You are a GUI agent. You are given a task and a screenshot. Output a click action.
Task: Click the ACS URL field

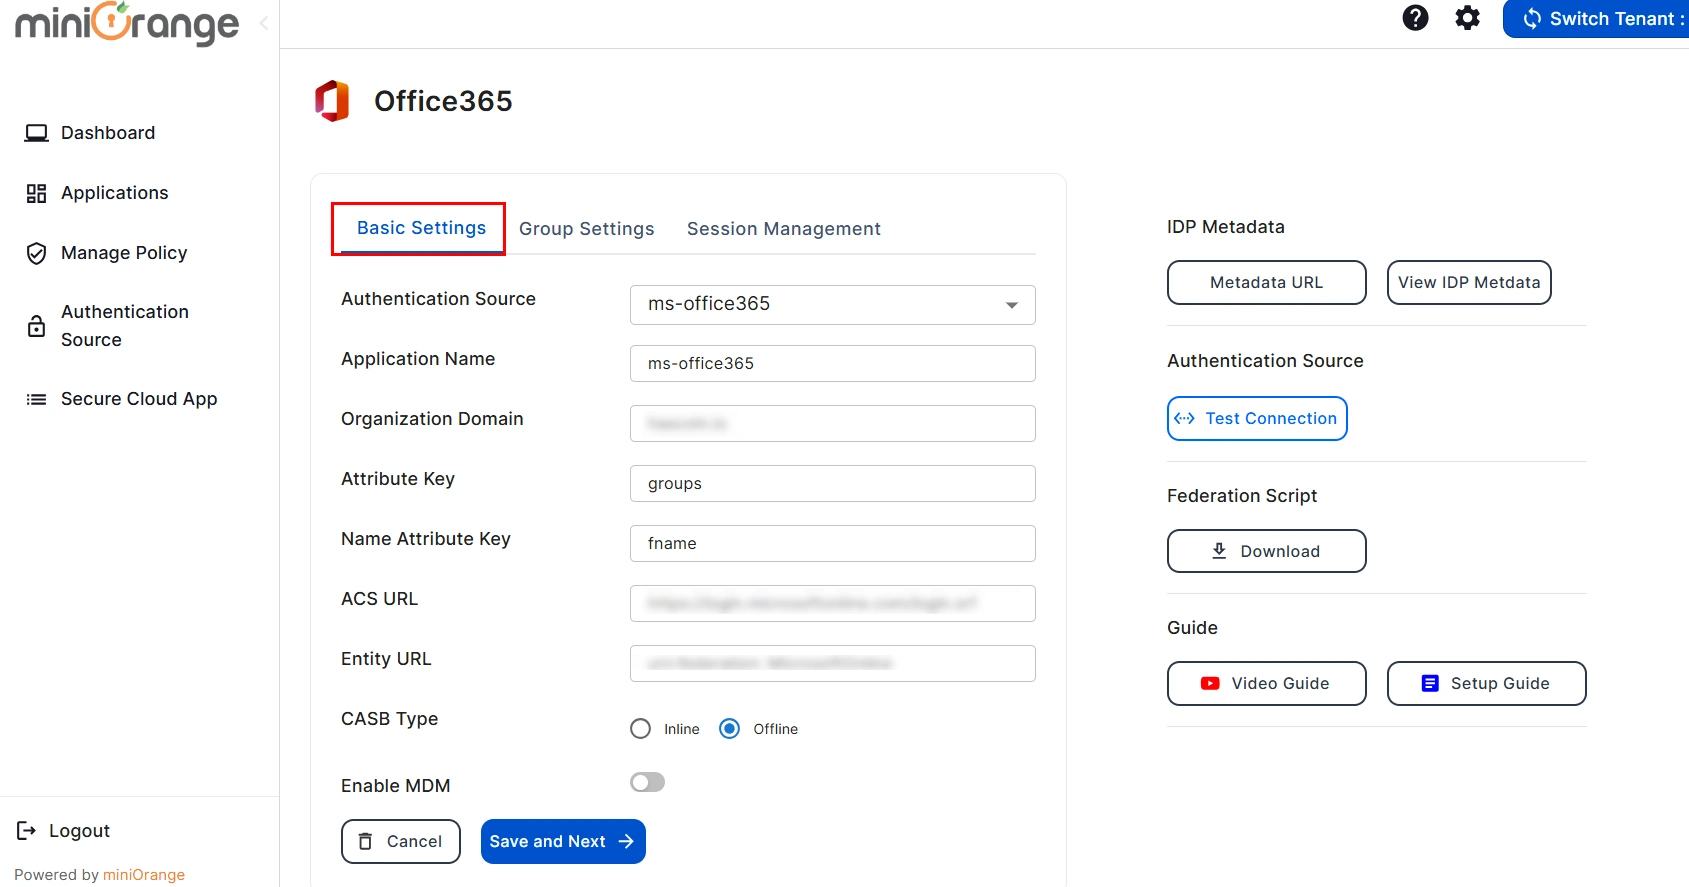tap(832, 604)
